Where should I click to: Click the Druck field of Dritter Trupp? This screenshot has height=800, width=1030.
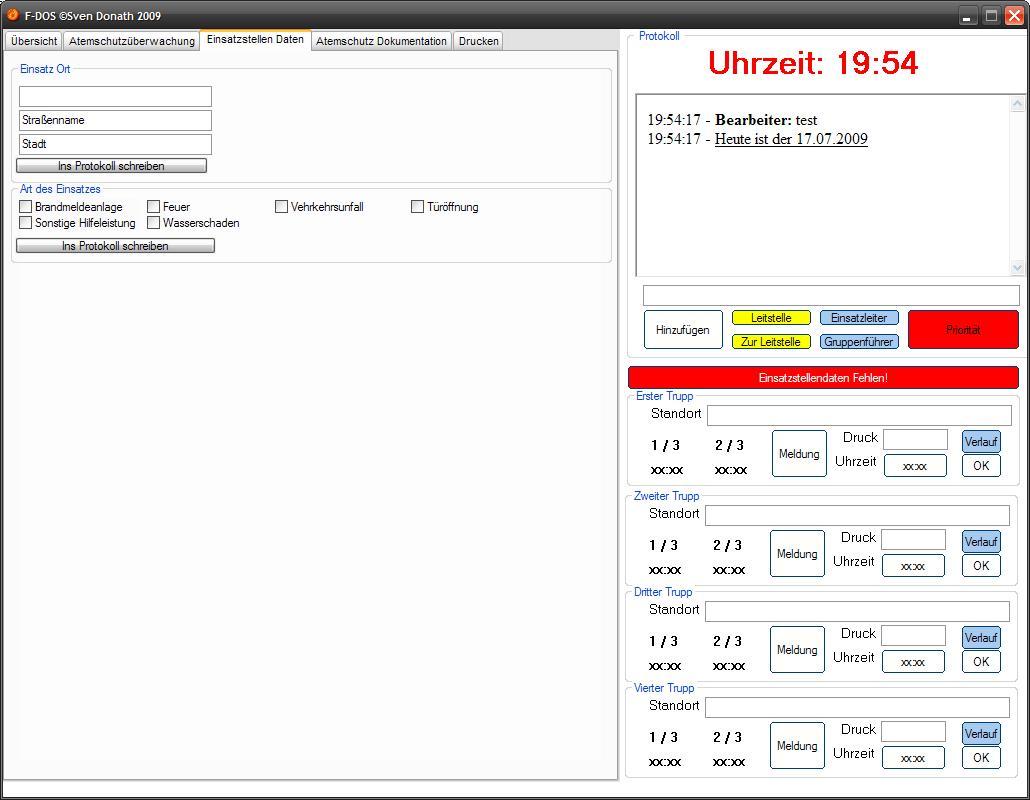tap(913, 635)
